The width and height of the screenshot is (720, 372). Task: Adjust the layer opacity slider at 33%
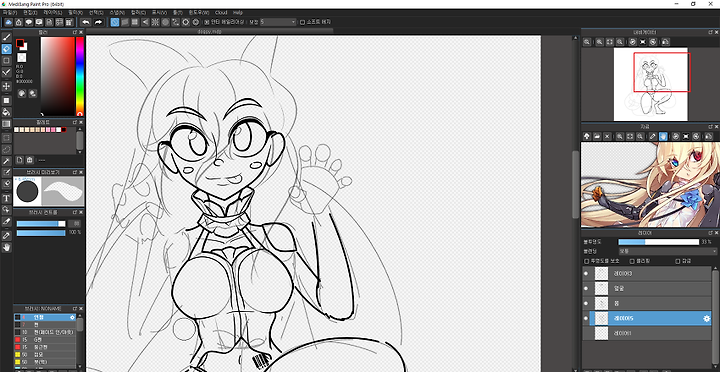point(658,242)
